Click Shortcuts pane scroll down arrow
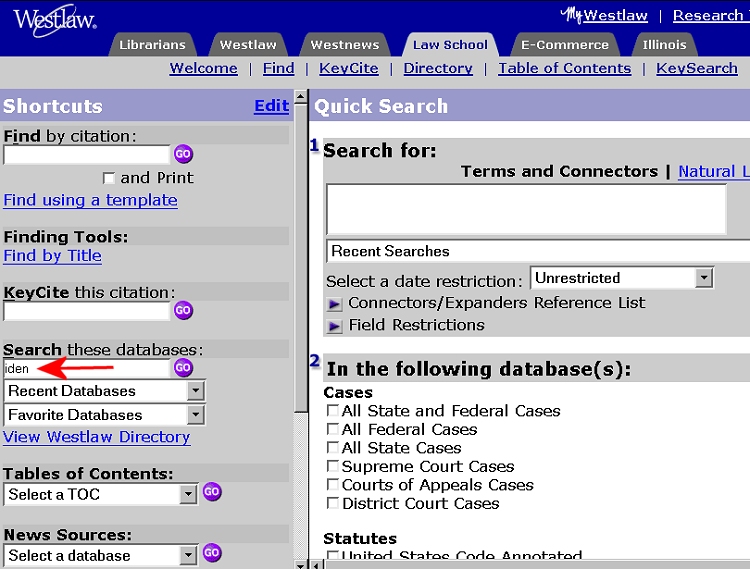 pos(300,565)
